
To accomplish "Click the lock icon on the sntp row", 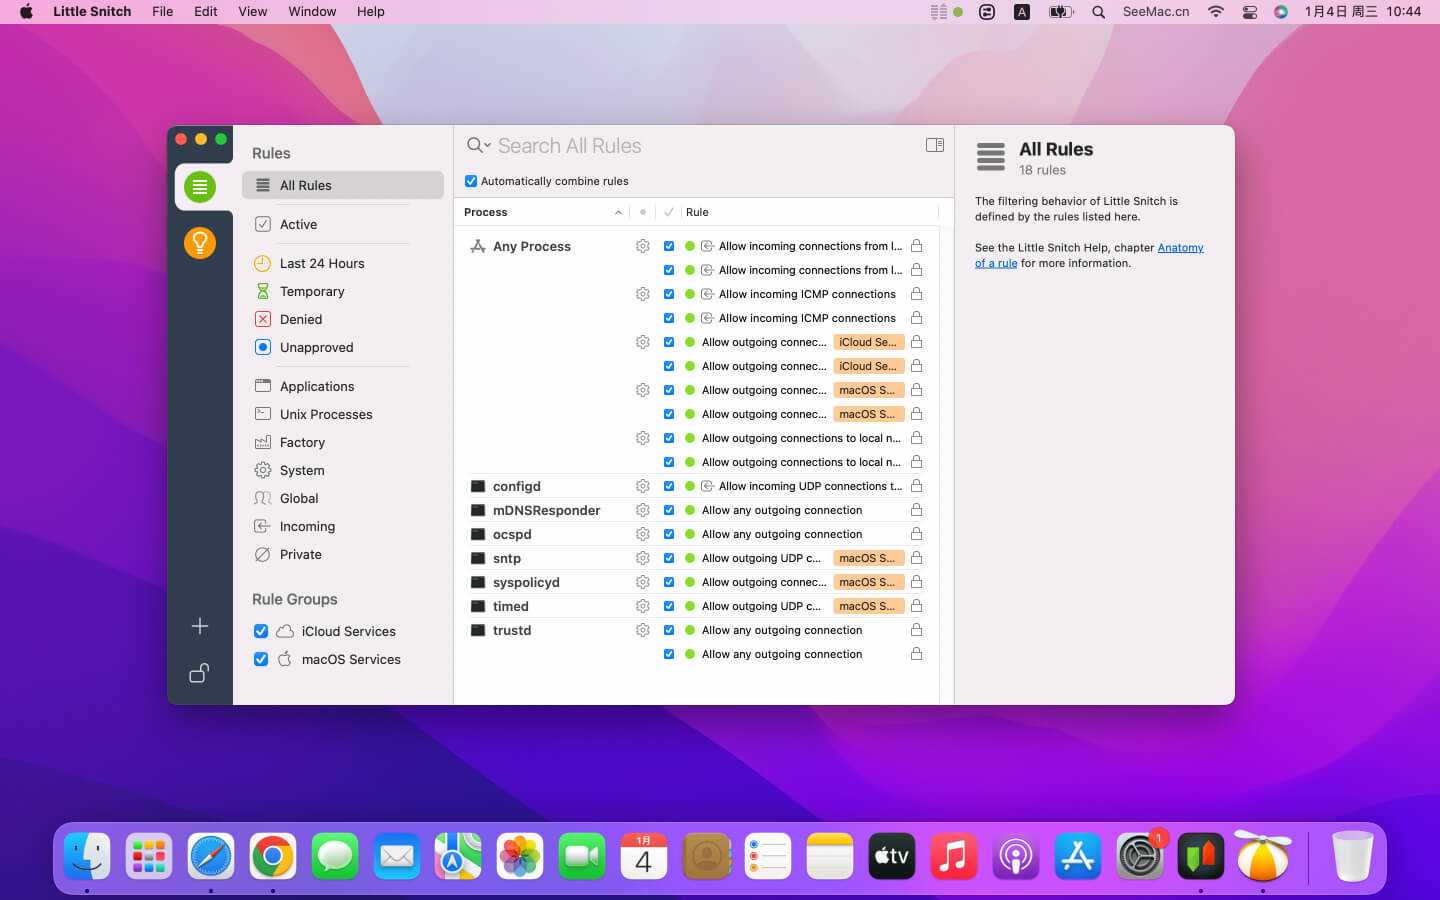I will 916,558.
